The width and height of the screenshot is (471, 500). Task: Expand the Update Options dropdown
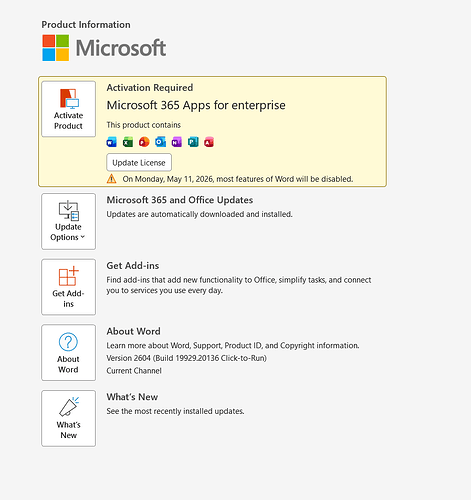point(68,221)
